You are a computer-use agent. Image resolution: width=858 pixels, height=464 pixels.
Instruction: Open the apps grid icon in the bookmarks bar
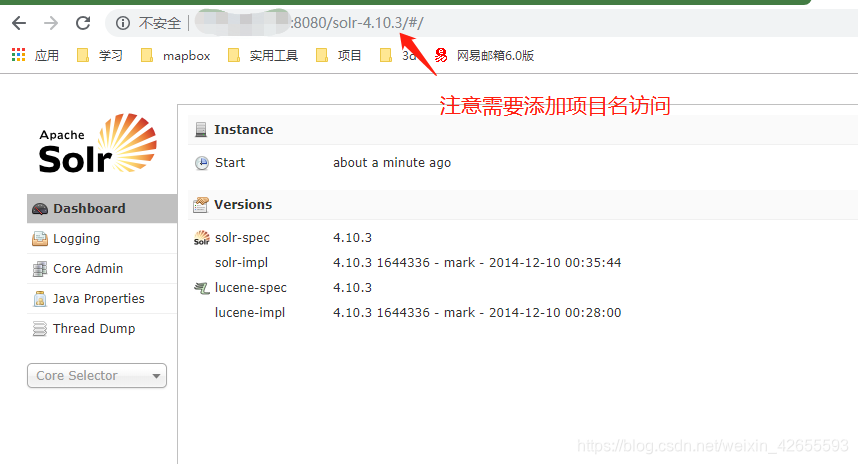click(19, 55)
